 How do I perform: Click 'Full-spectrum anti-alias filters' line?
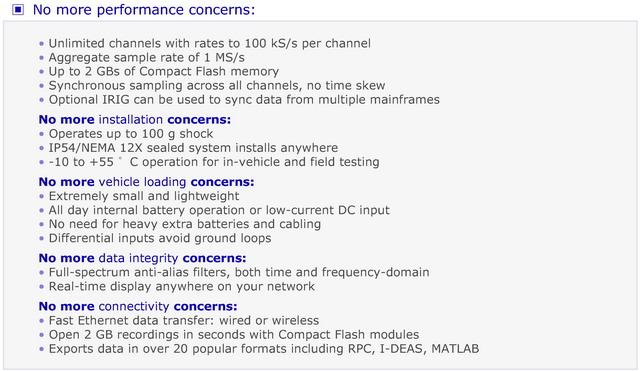(x=239, y=273)
